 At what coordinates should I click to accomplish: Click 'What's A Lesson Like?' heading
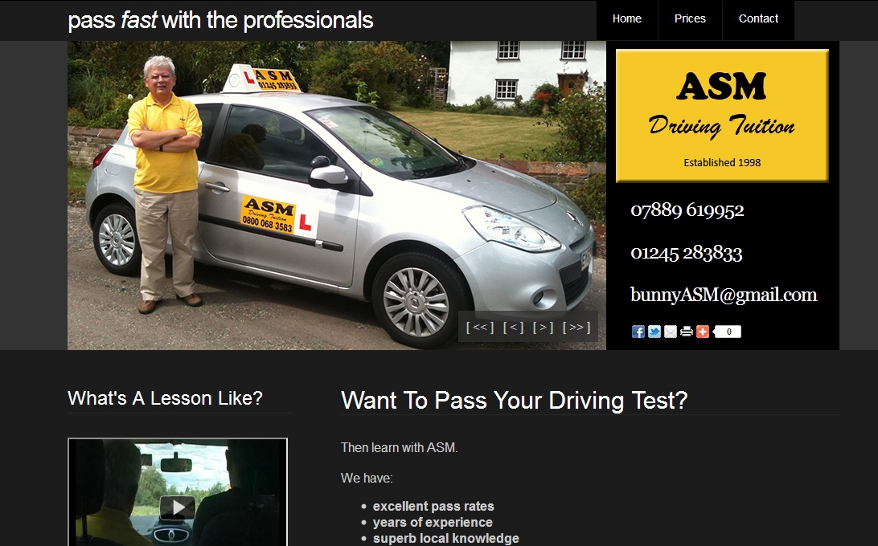click(x=165, y=398)
